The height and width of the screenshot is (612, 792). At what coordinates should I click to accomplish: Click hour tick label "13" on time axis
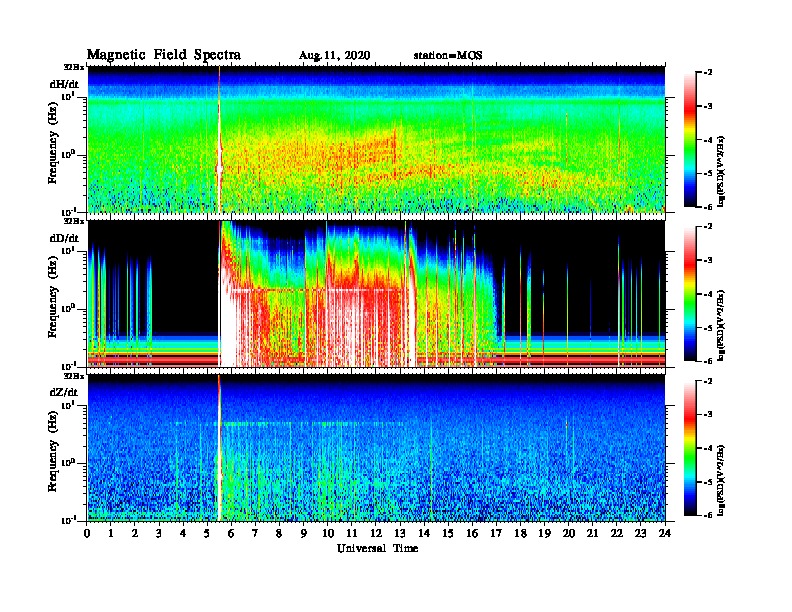(x=400, y=533)
